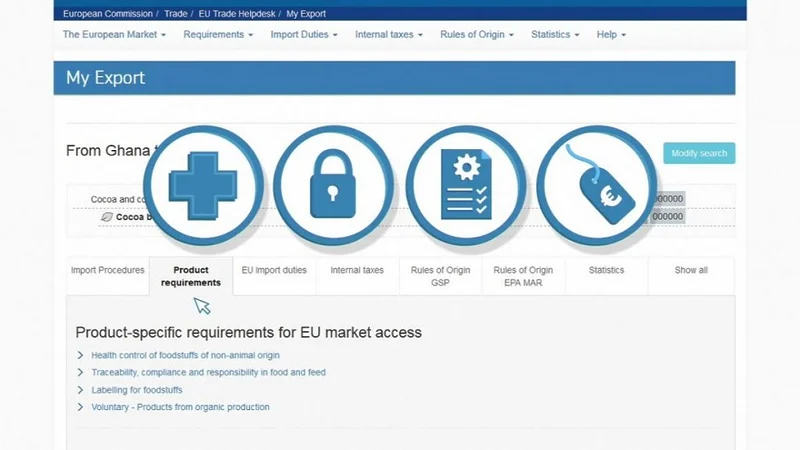Expand the Health control of foodstuffs chevron
The width and height of the screenshot is (800, 450).
80,355
